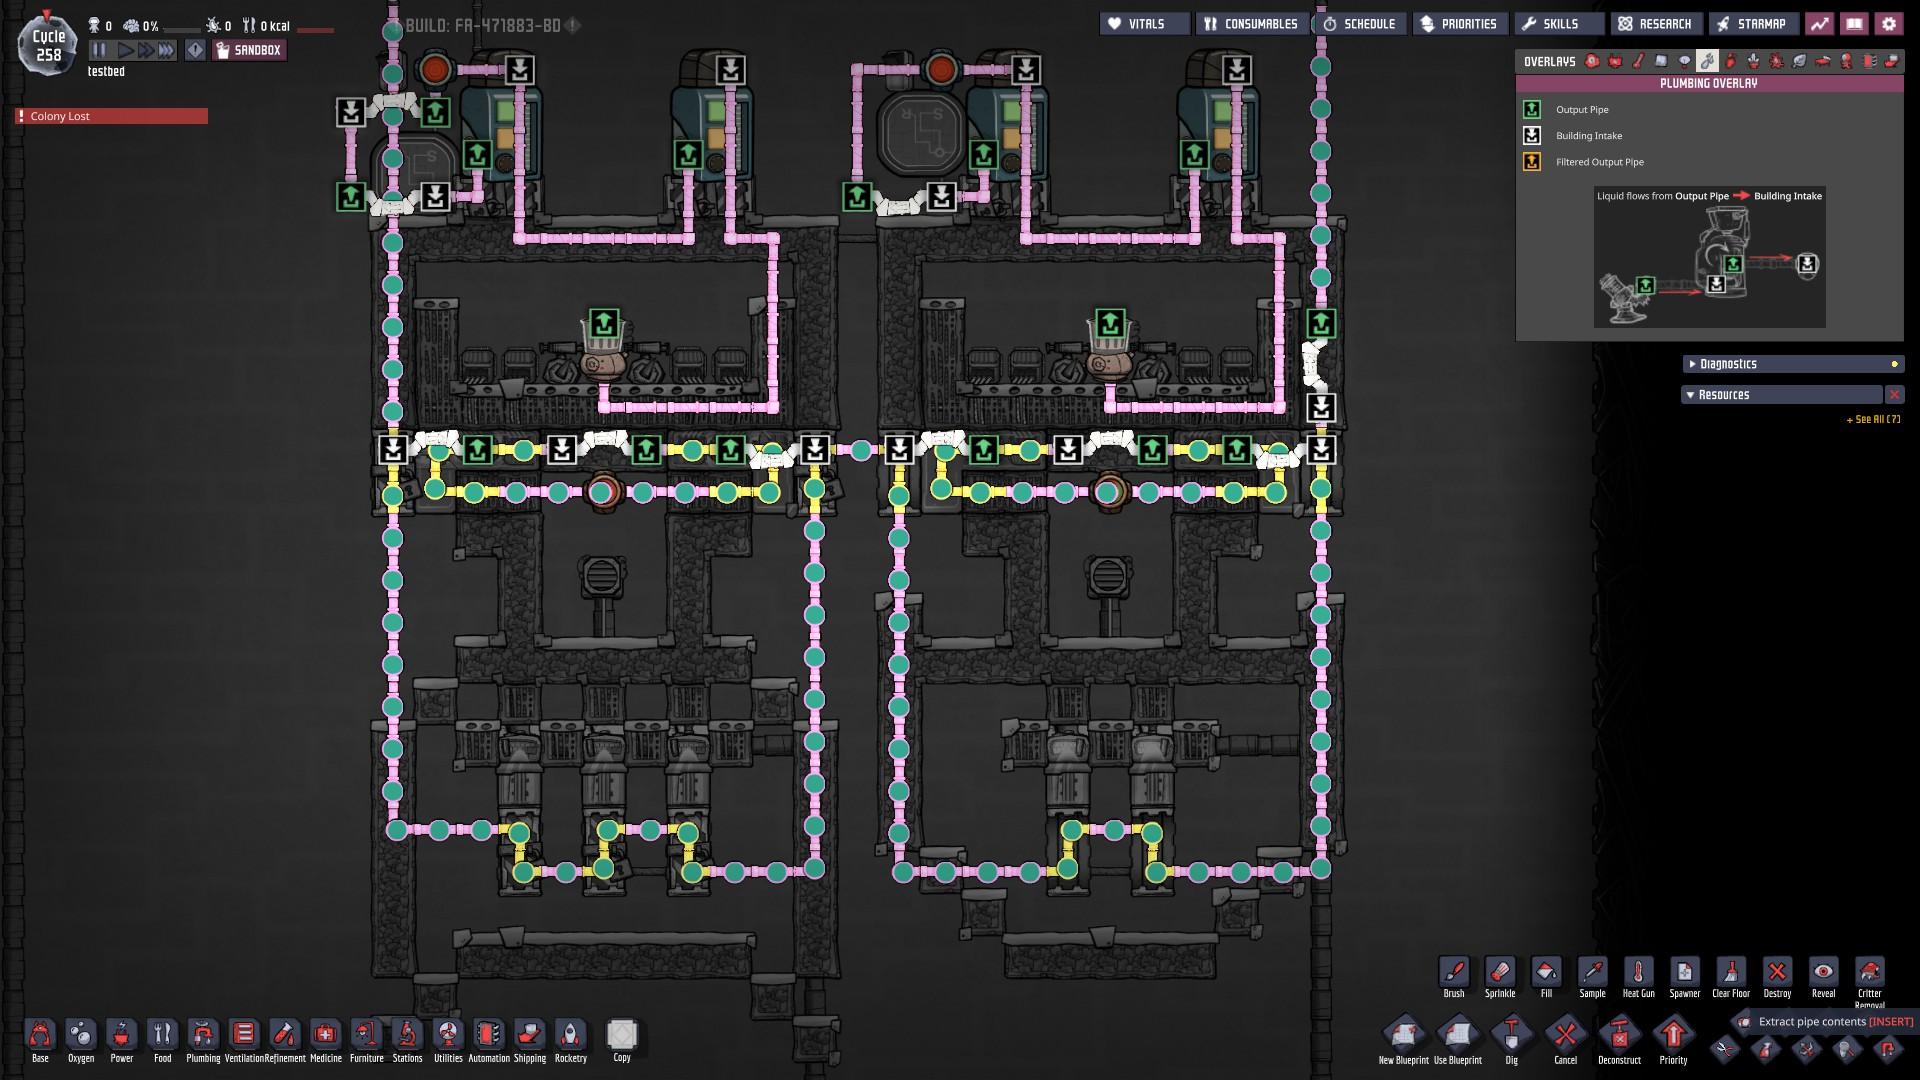Open the Research menu
Image resolution: width=1920 pixels, height=1080 pixels.
click(x=1655, y=24)
